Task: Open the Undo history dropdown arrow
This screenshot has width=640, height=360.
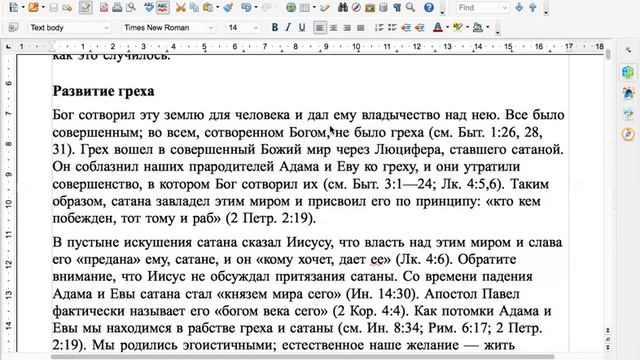Action: click(x=256, y=7)
